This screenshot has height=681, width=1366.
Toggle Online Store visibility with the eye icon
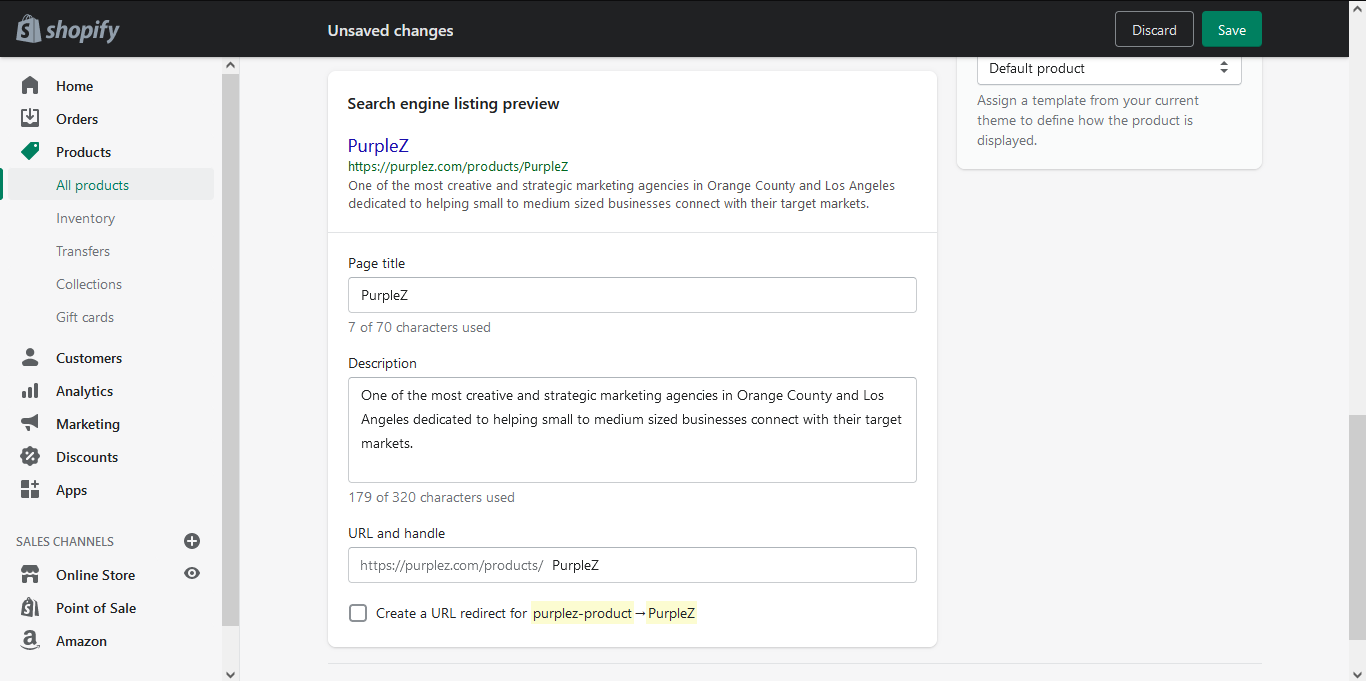point(191,574)
